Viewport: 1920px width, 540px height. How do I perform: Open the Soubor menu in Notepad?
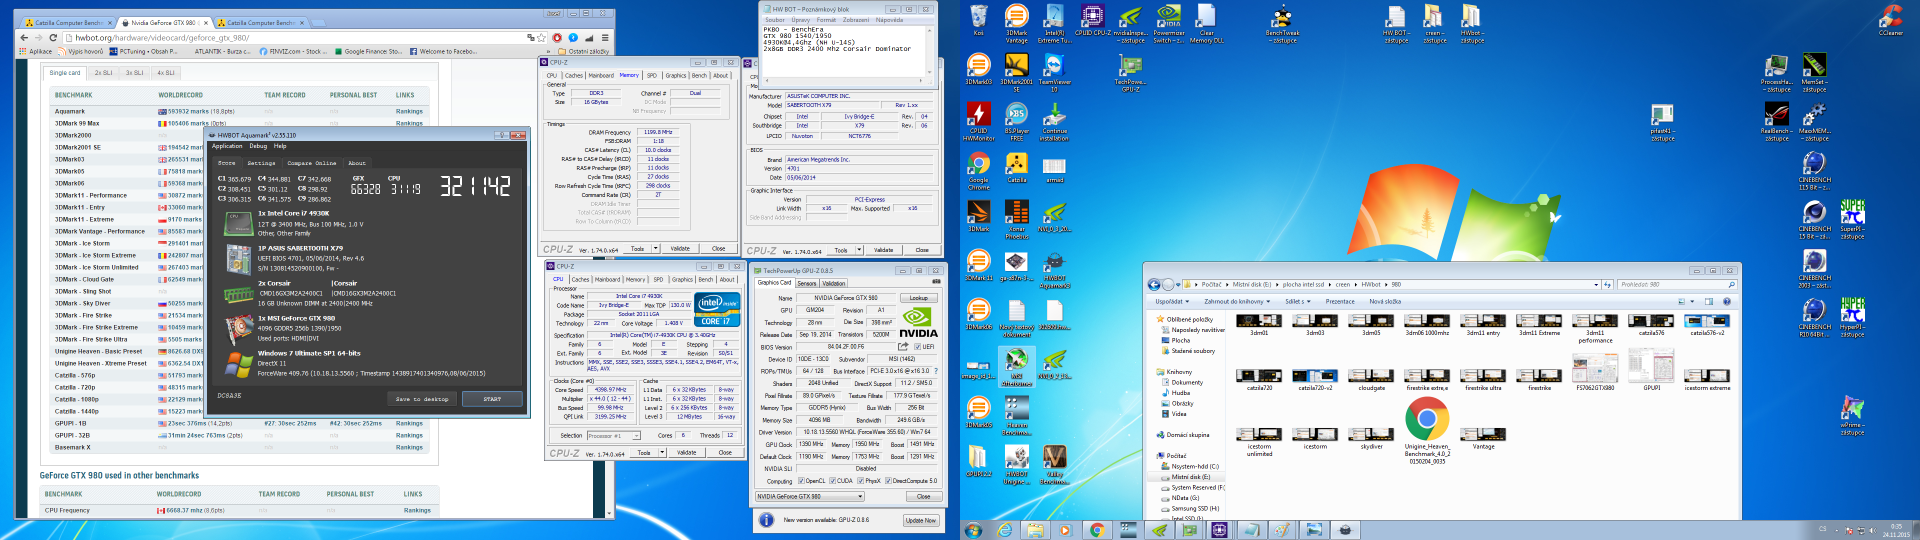click(x=775, y=20)
